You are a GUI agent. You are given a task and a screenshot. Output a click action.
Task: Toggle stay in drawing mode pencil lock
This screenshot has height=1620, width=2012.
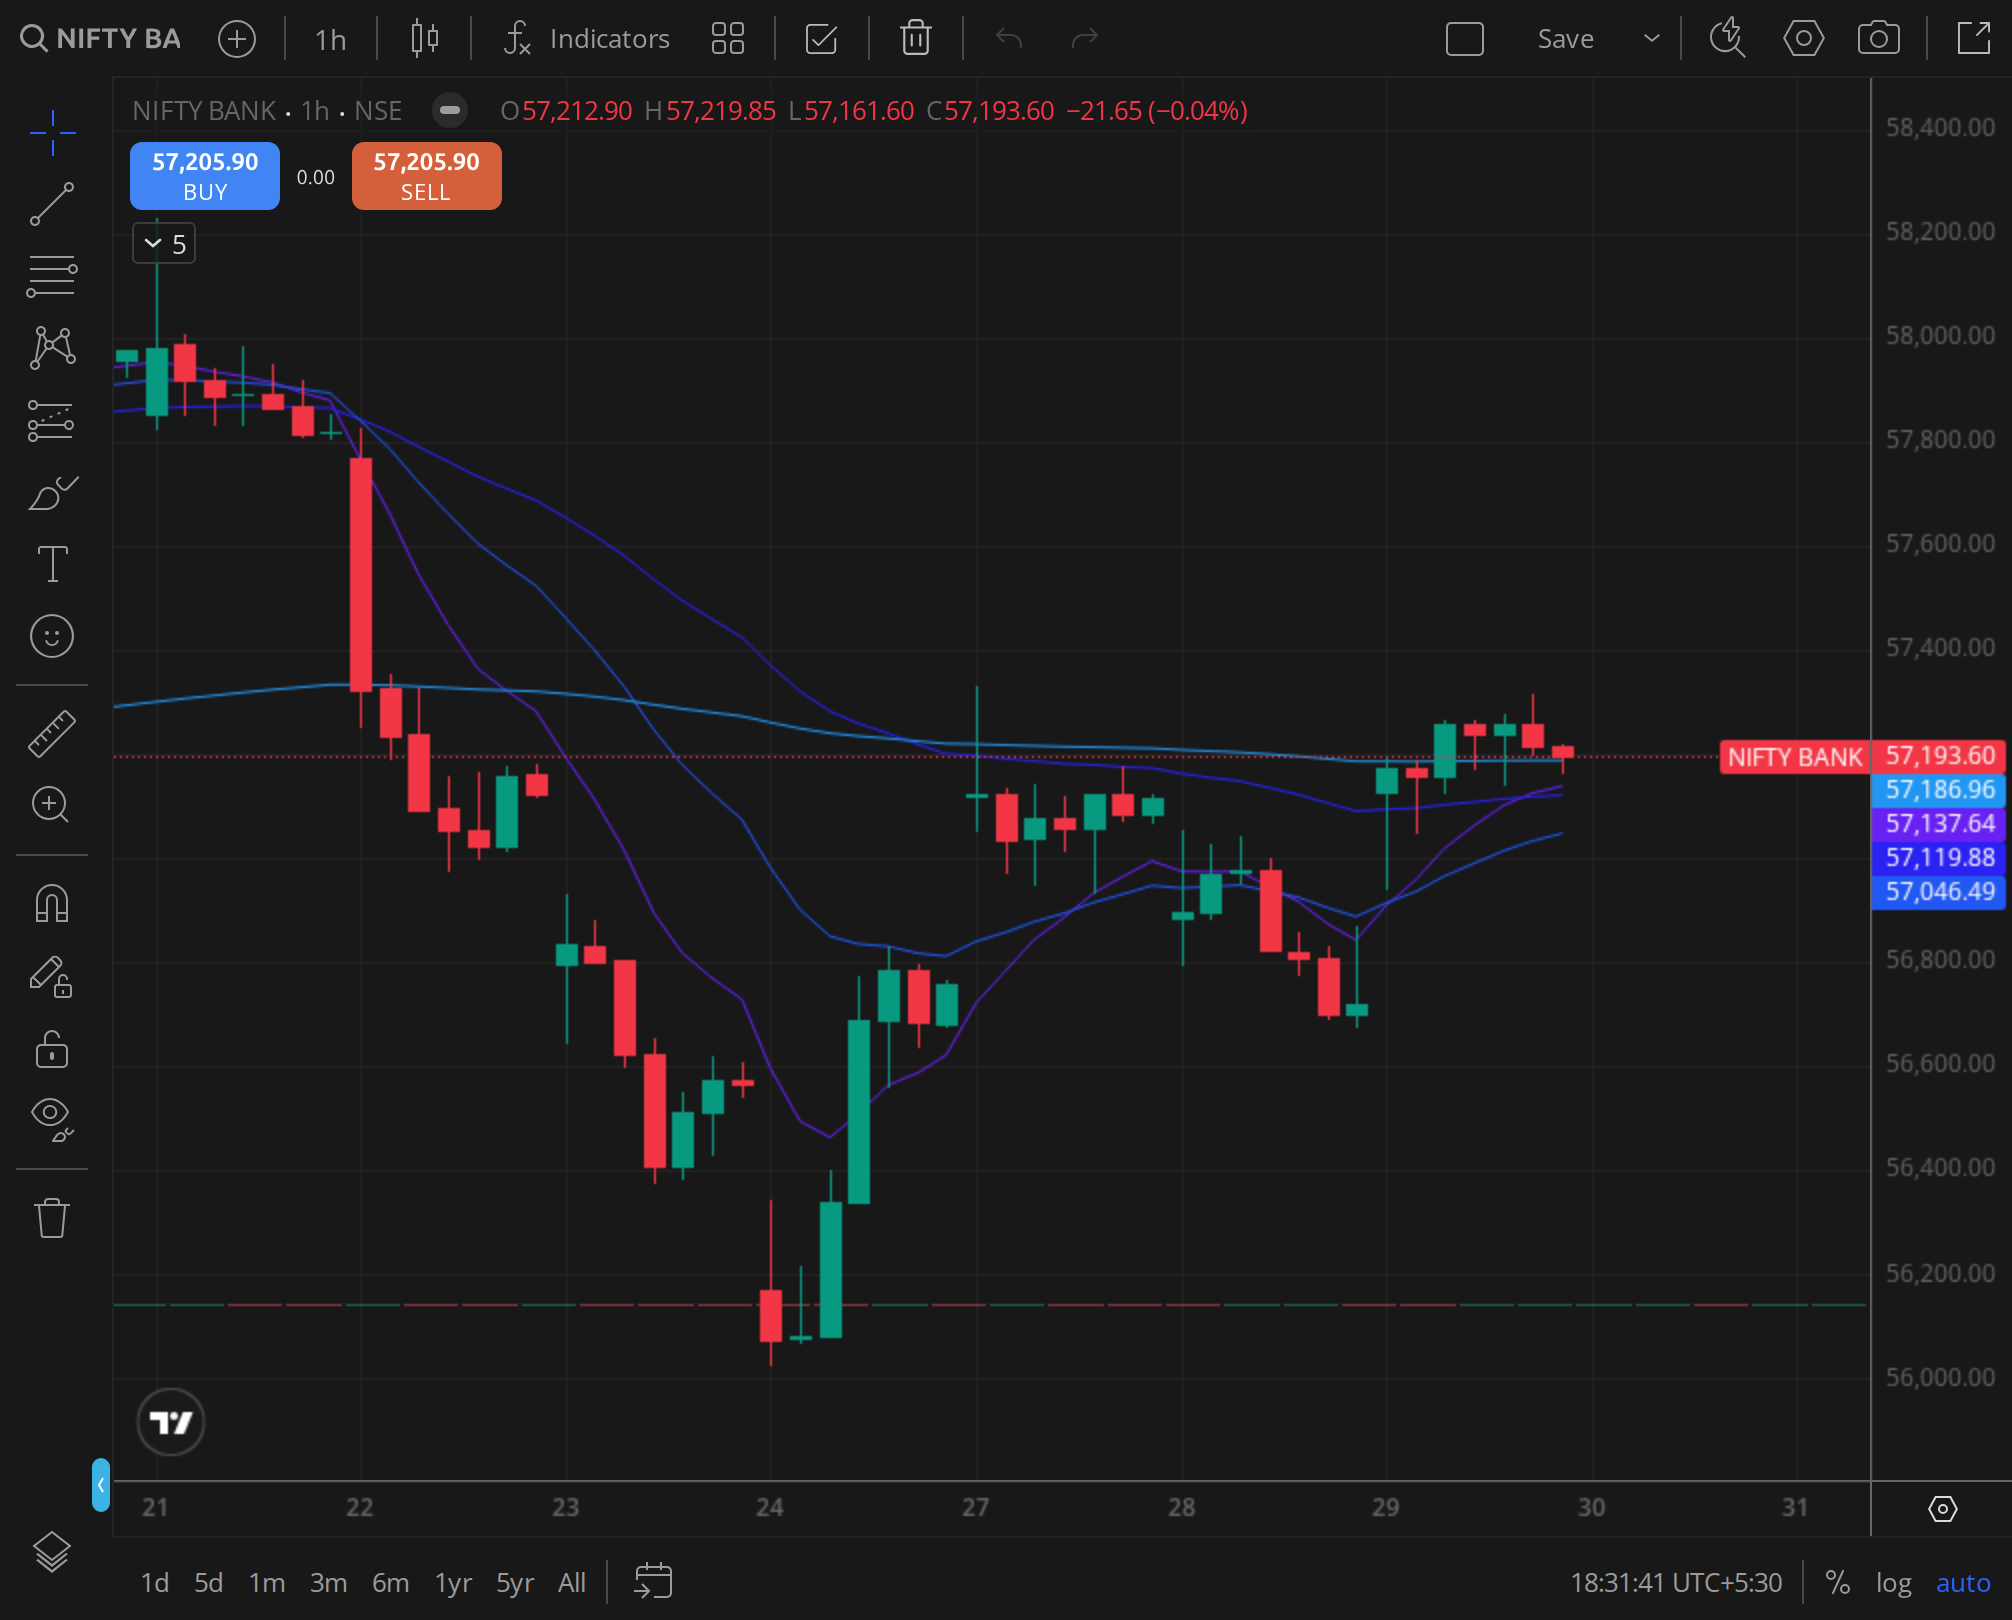(x=52, y=977)
